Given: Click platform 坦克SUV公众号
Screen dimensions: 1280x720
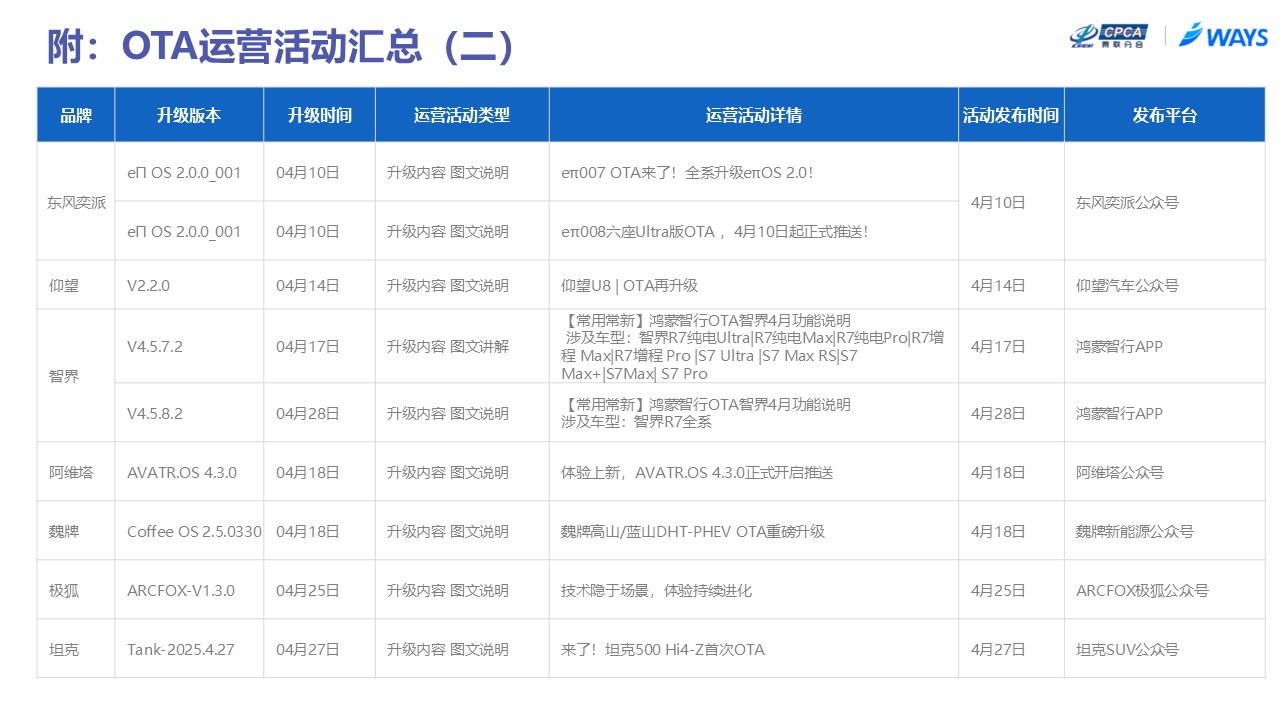Looking at the screenshot, I should tap(1127, 649).
